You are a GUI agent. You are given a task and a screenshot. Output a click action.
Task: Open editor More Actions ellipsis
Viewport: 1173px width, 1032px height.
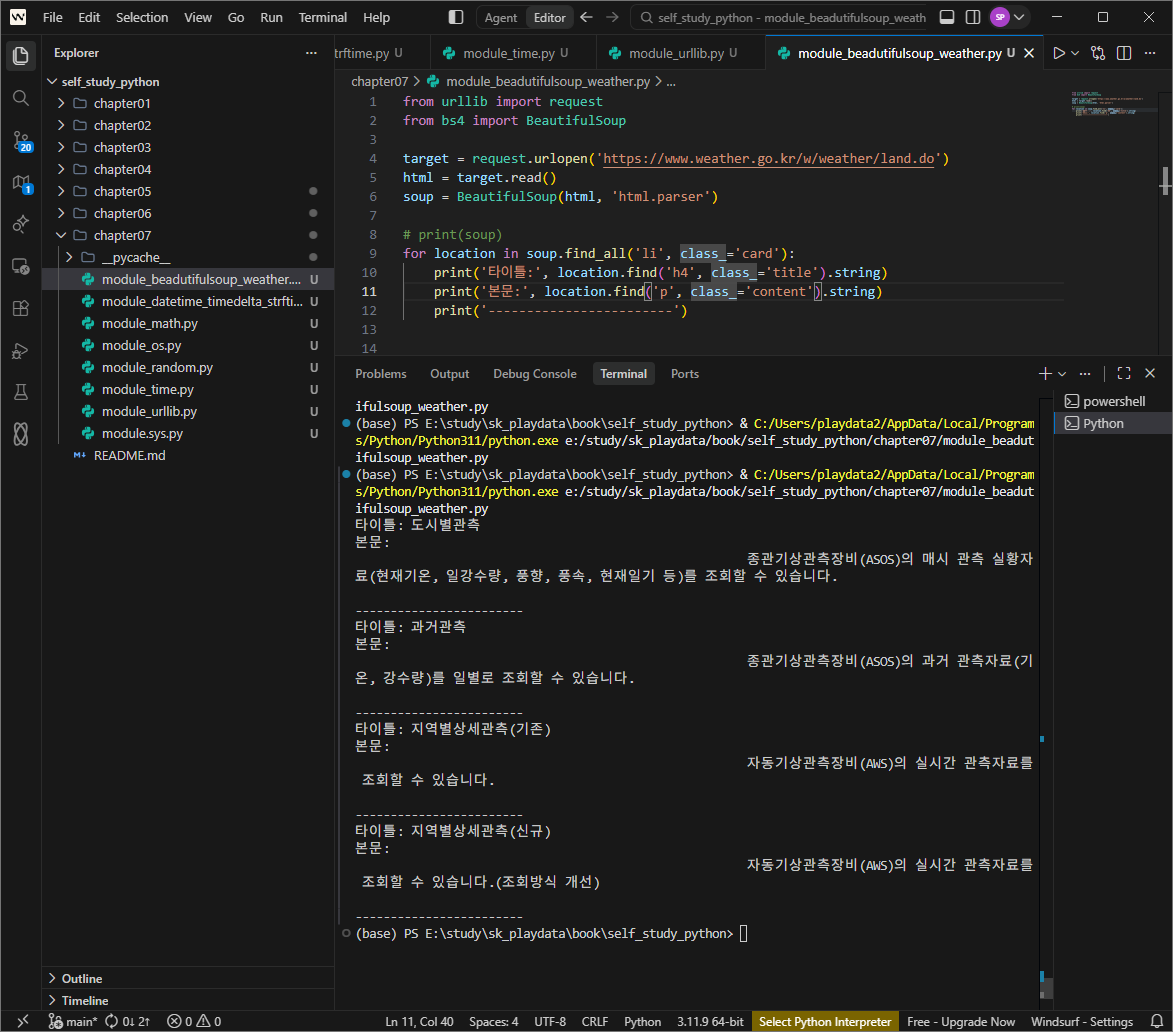[1150, 53]
